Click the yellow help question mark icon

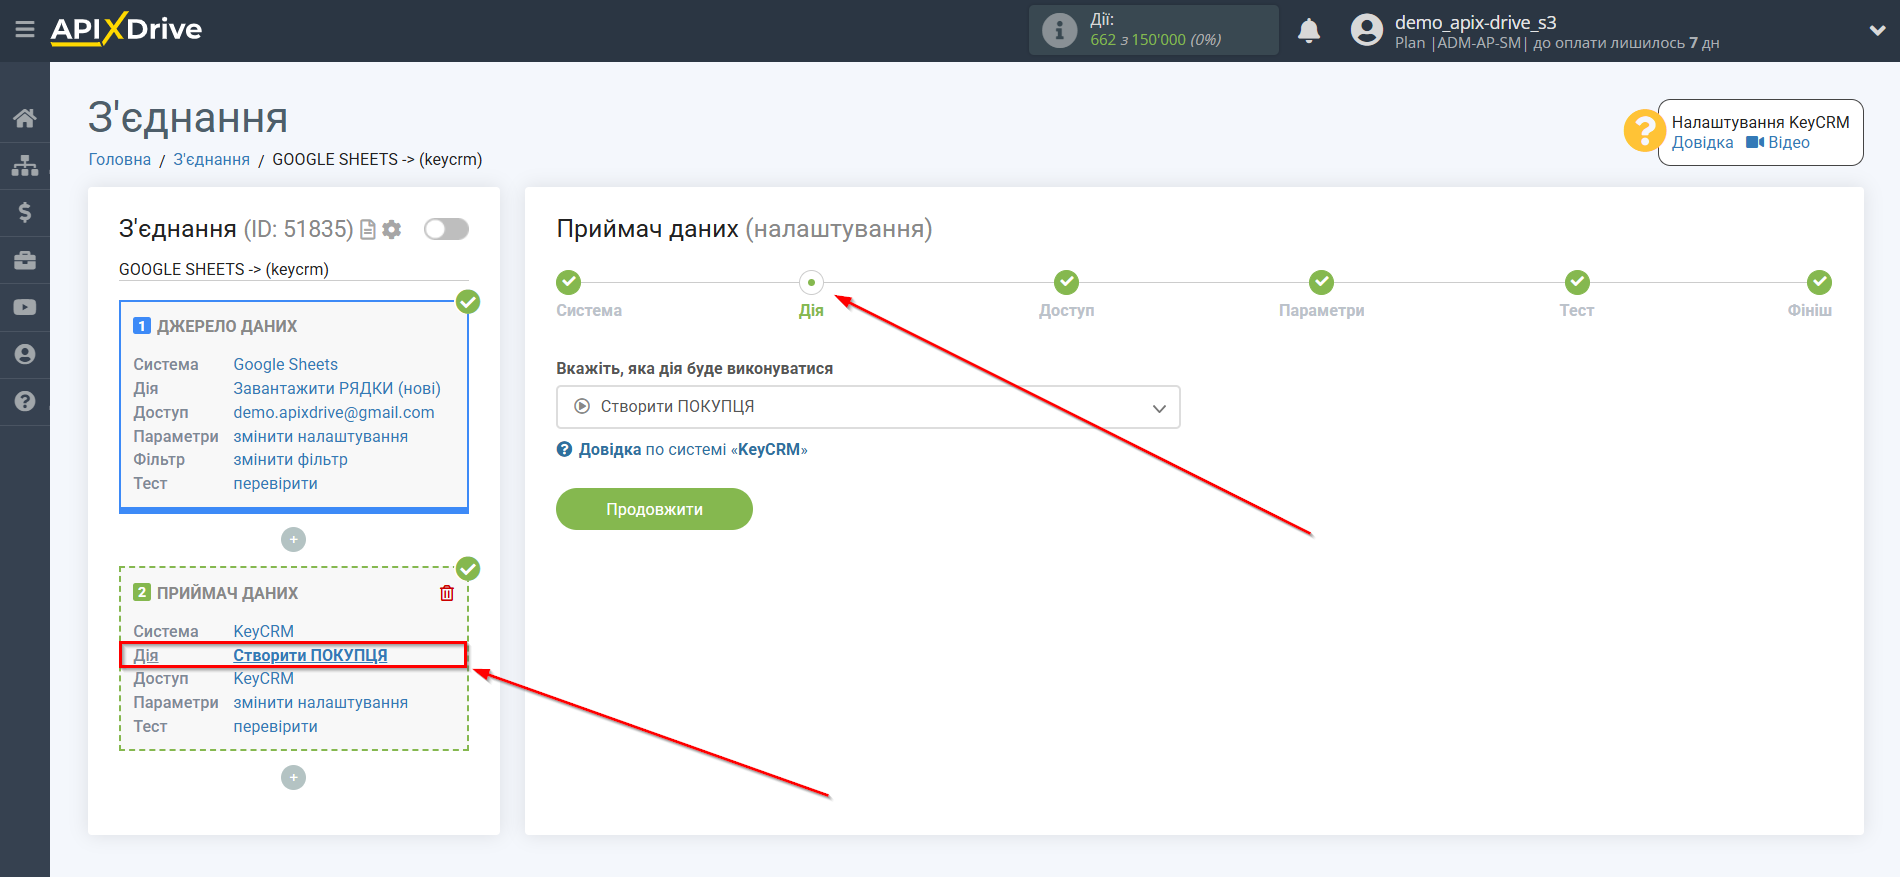[1644, 130]
